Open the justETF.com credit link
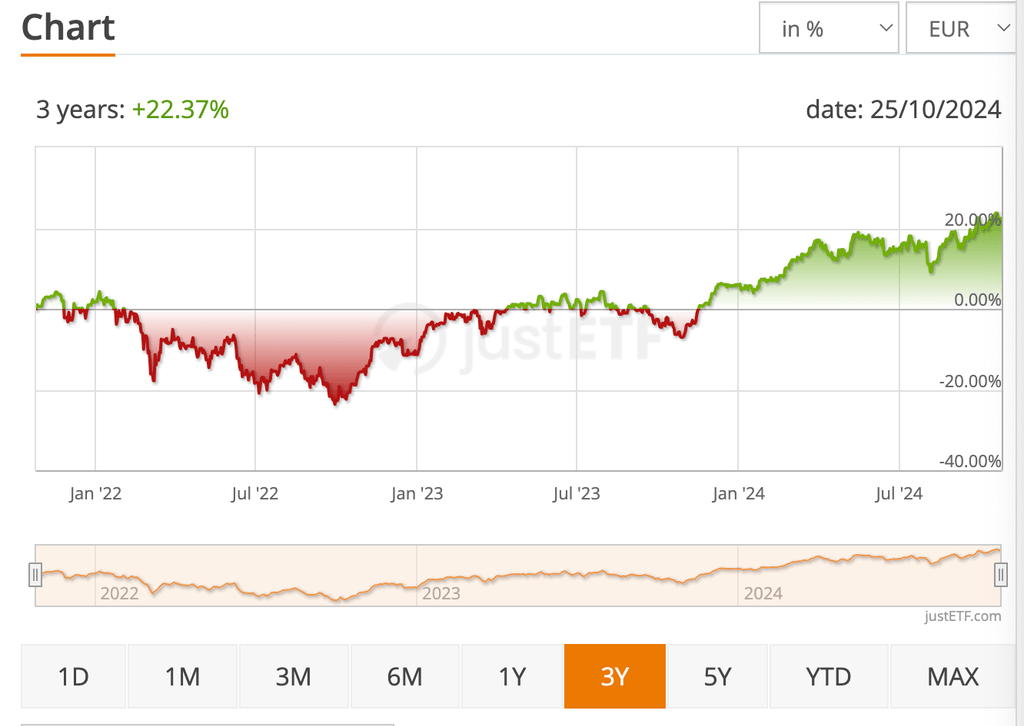The image size is (1024, 726). click(962, 616)
